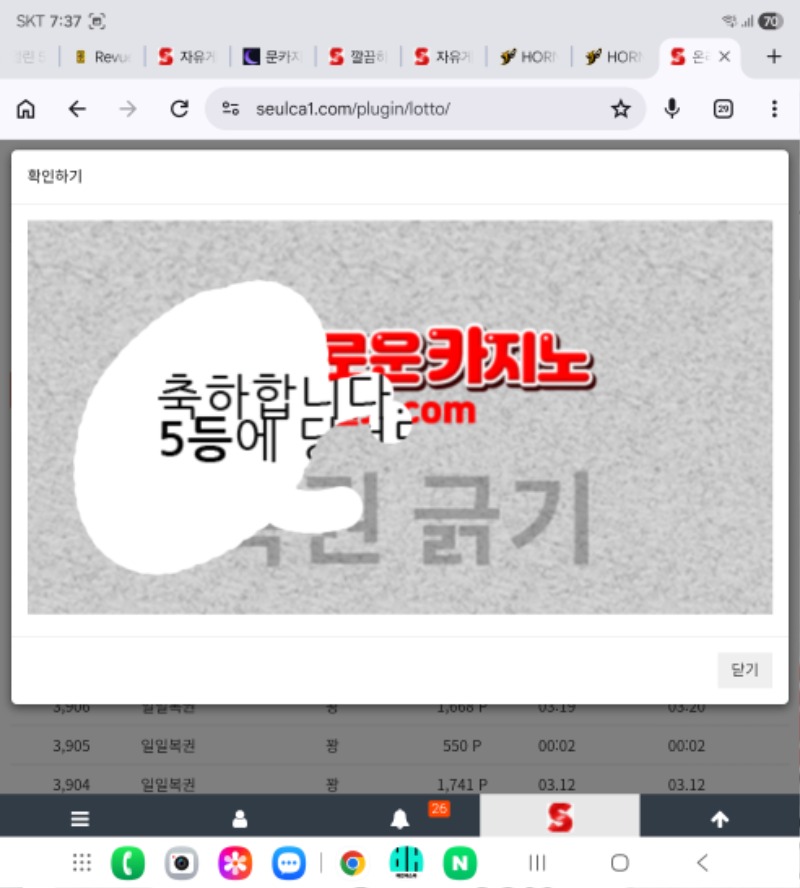Reload the lotto page
Viewport: 800px width, 888px height.
click(179, 109)
